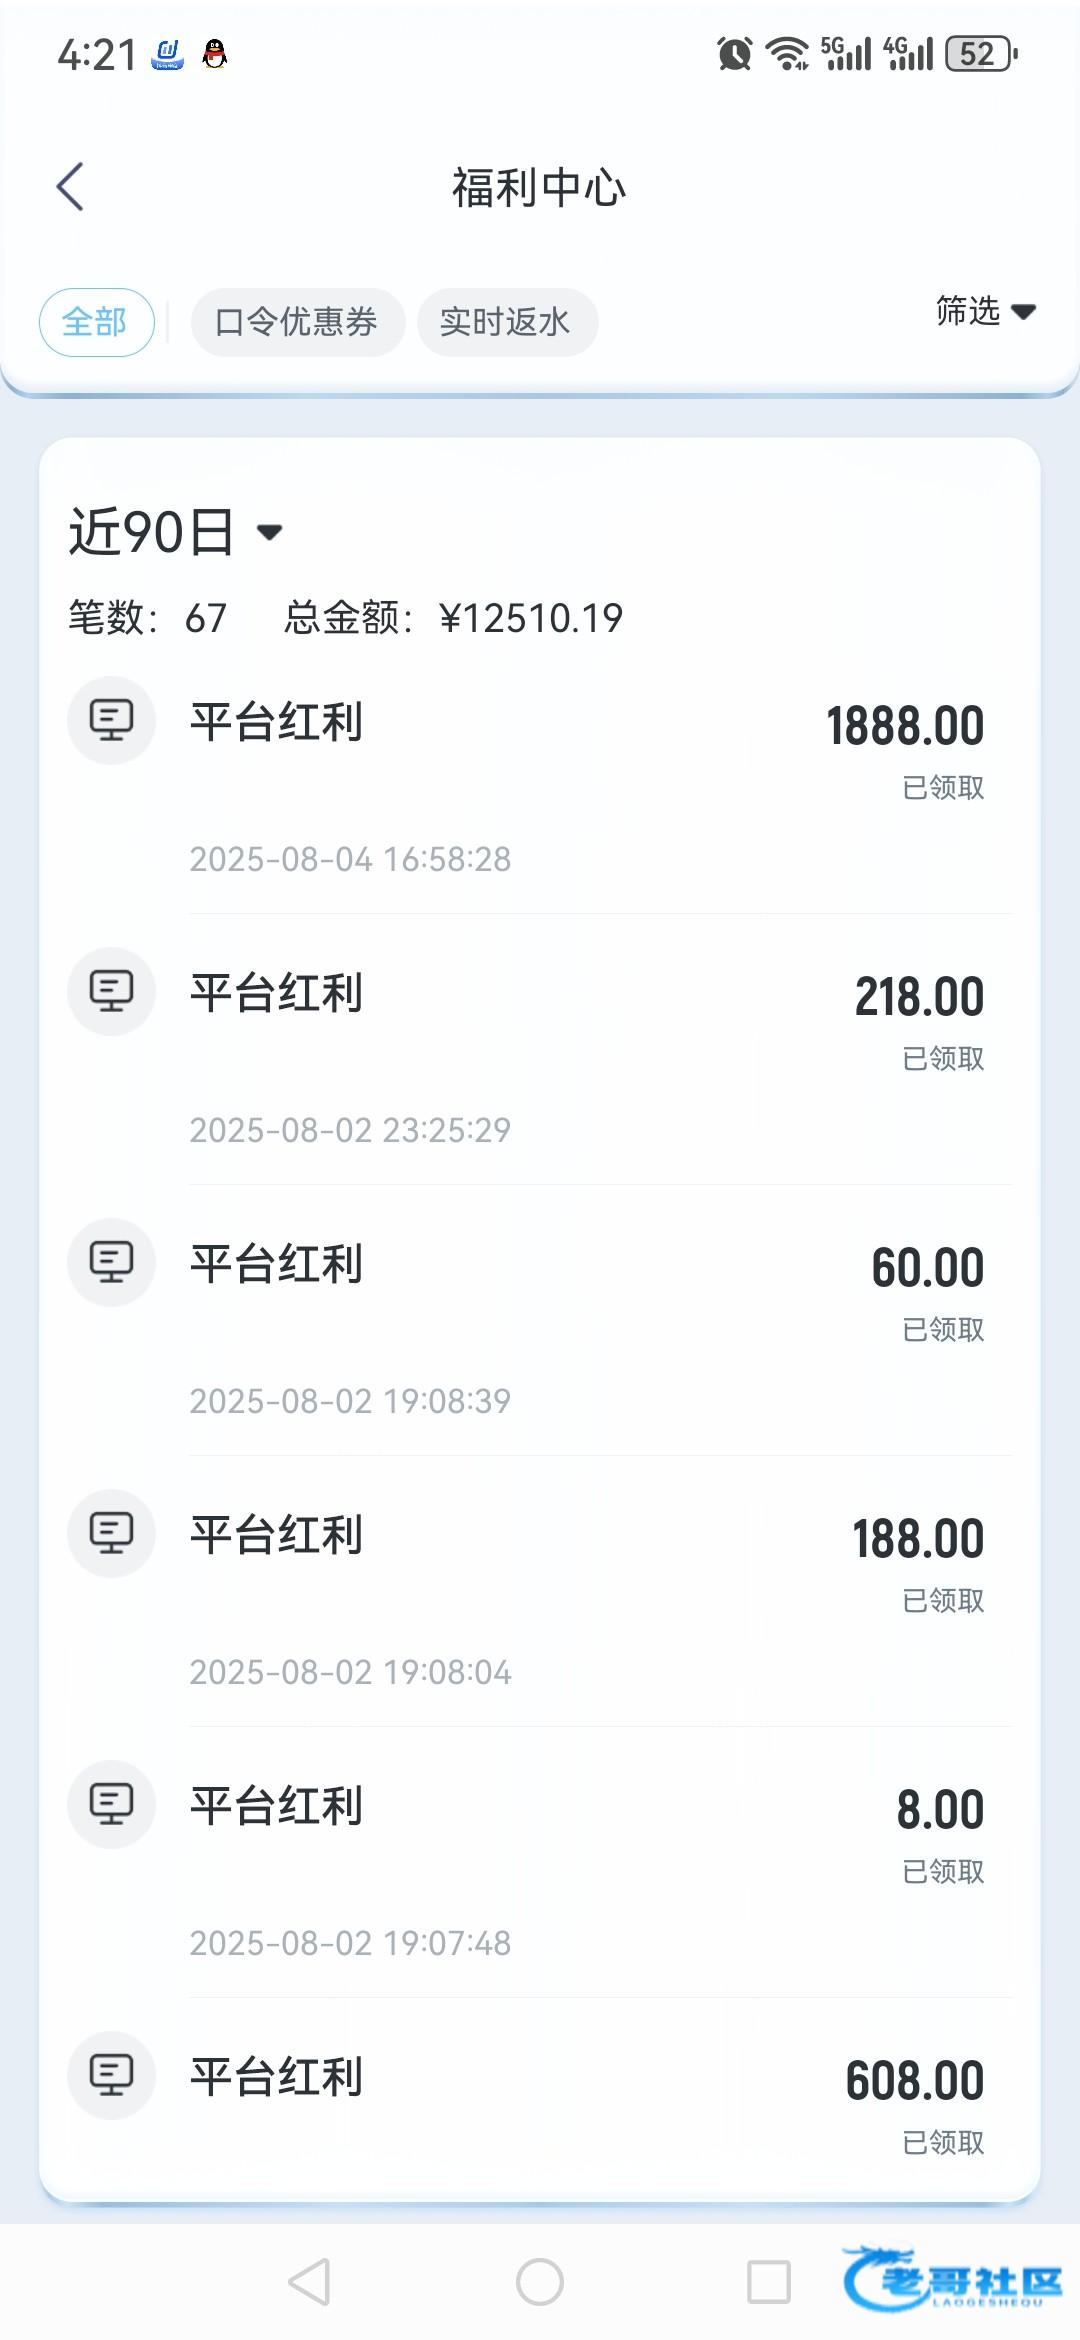1080x2340 pixels.
Task: Tap 已领取 status under 218.00
Action: pyautogui.click(x=943, y=1059)
